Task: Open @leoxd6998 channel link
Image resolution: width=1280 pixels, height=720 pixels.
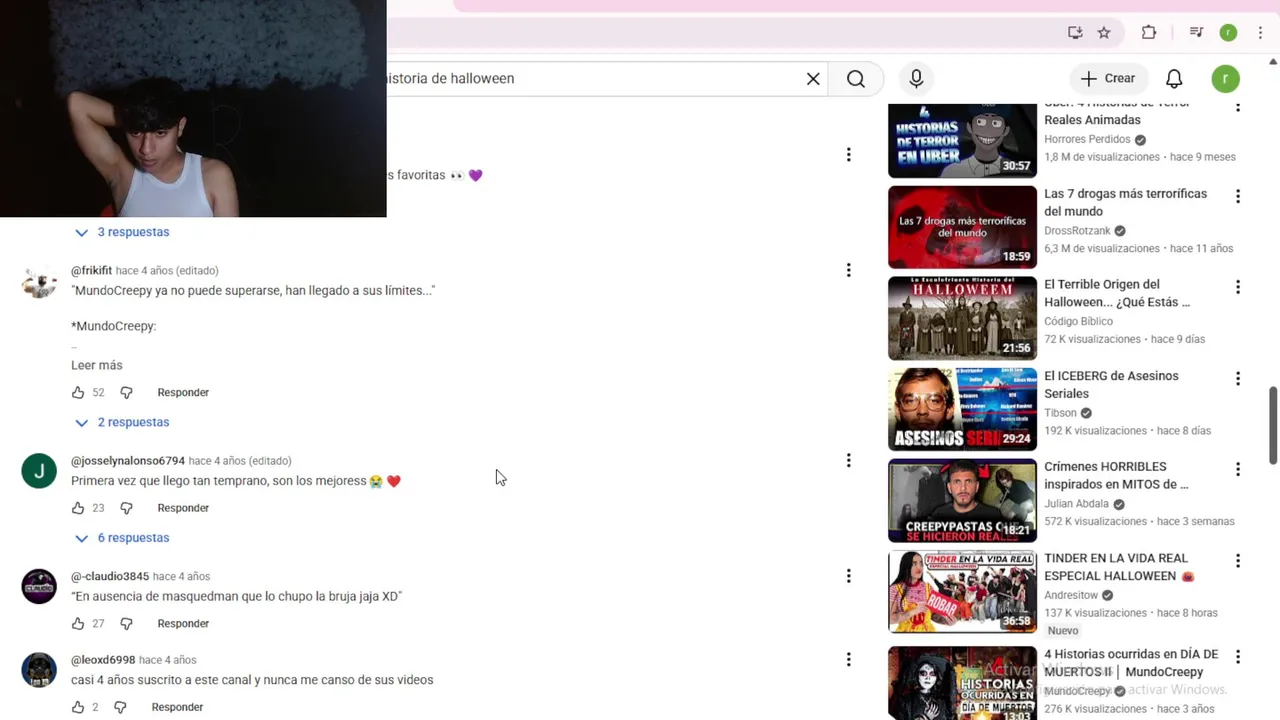Action: [103, 660]
